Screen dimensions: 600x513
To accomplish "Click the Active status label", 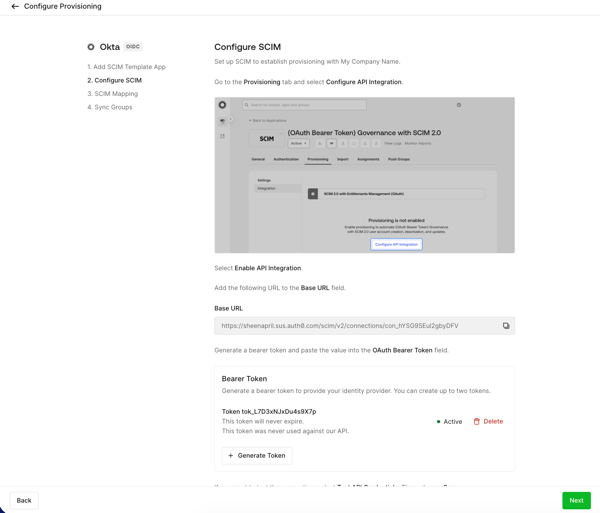I will pos(453,422).
